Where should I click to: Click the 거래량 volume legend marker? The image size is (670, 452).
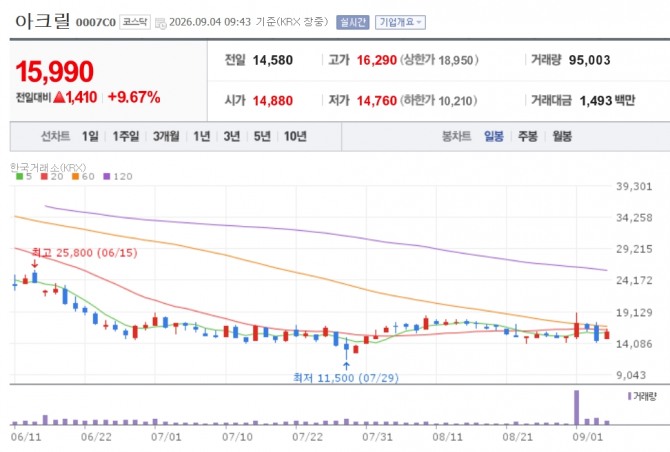(629, 396)
